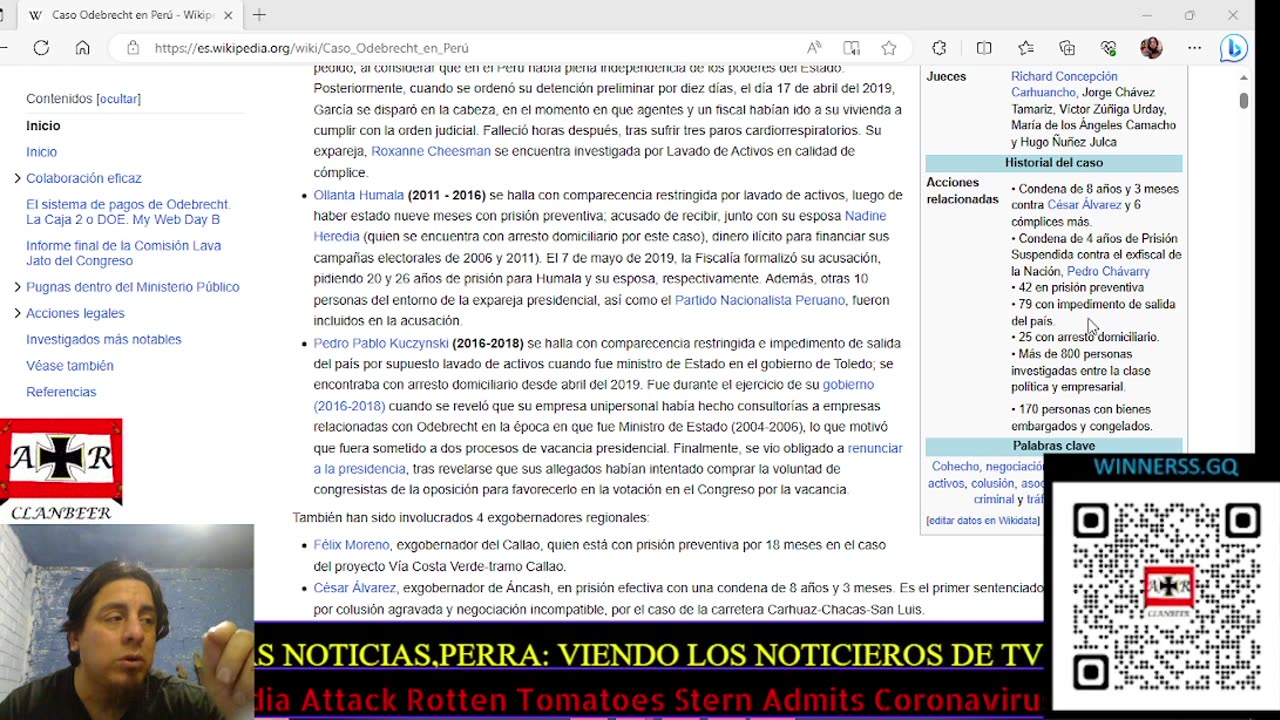The width and height of the screenshot is (1280, 720).
Task: Expand Pugnas dentro del Ministerio Público section
Action: pyautogui.click(x=17, y=287)
